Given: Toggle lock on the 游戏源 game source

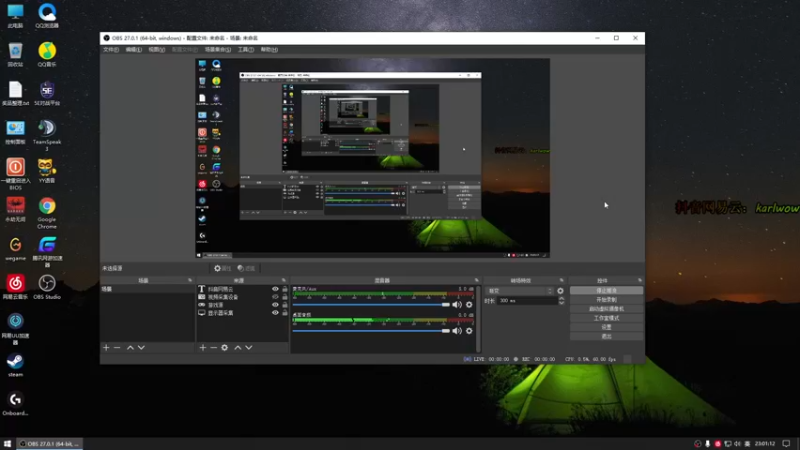Looking at the screenshot, I should coord(285,305).
